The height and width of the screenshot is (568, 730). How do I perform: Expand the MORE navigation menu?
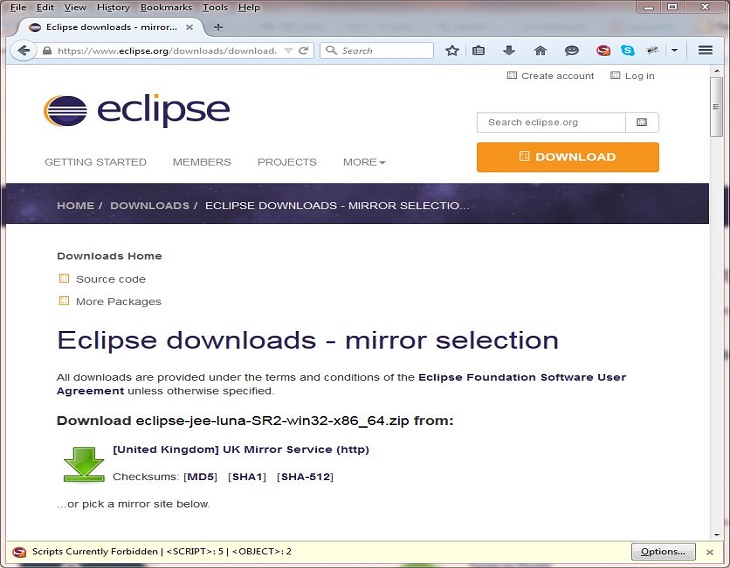pyautogui.click(x=364, y=162)
